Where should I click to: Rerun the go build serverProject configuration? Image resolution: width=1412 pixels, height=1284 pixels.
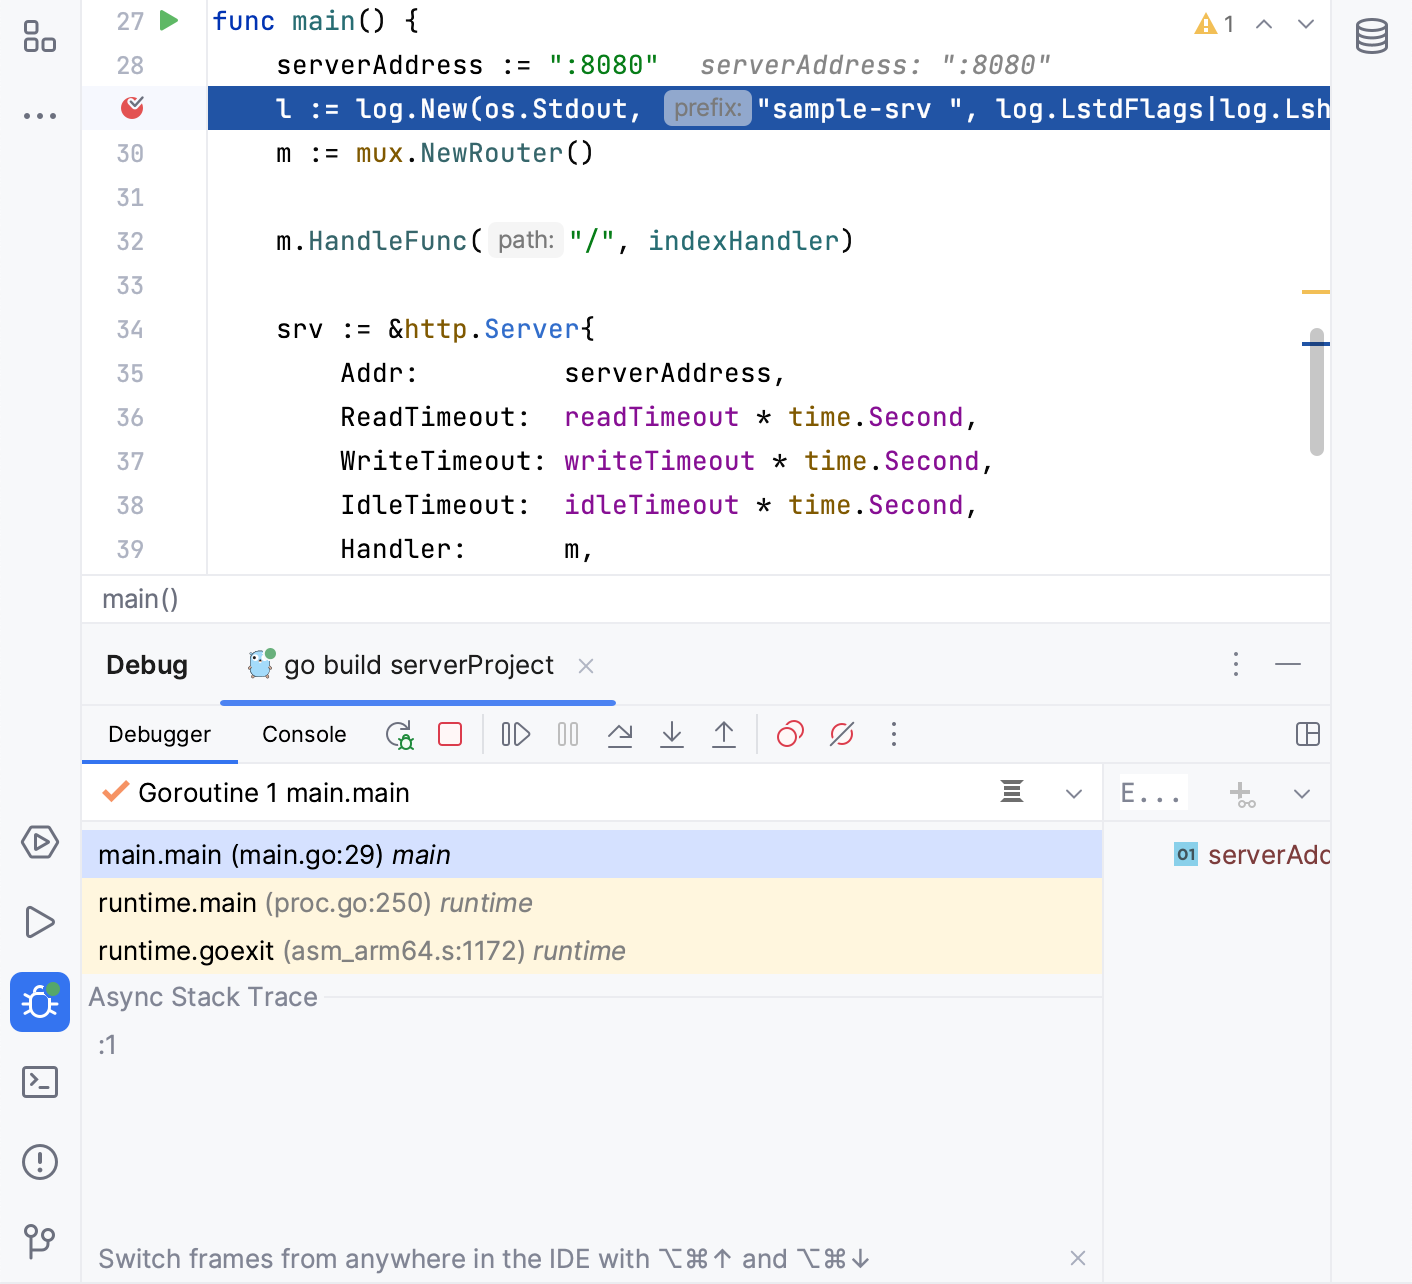click(399, 734)
